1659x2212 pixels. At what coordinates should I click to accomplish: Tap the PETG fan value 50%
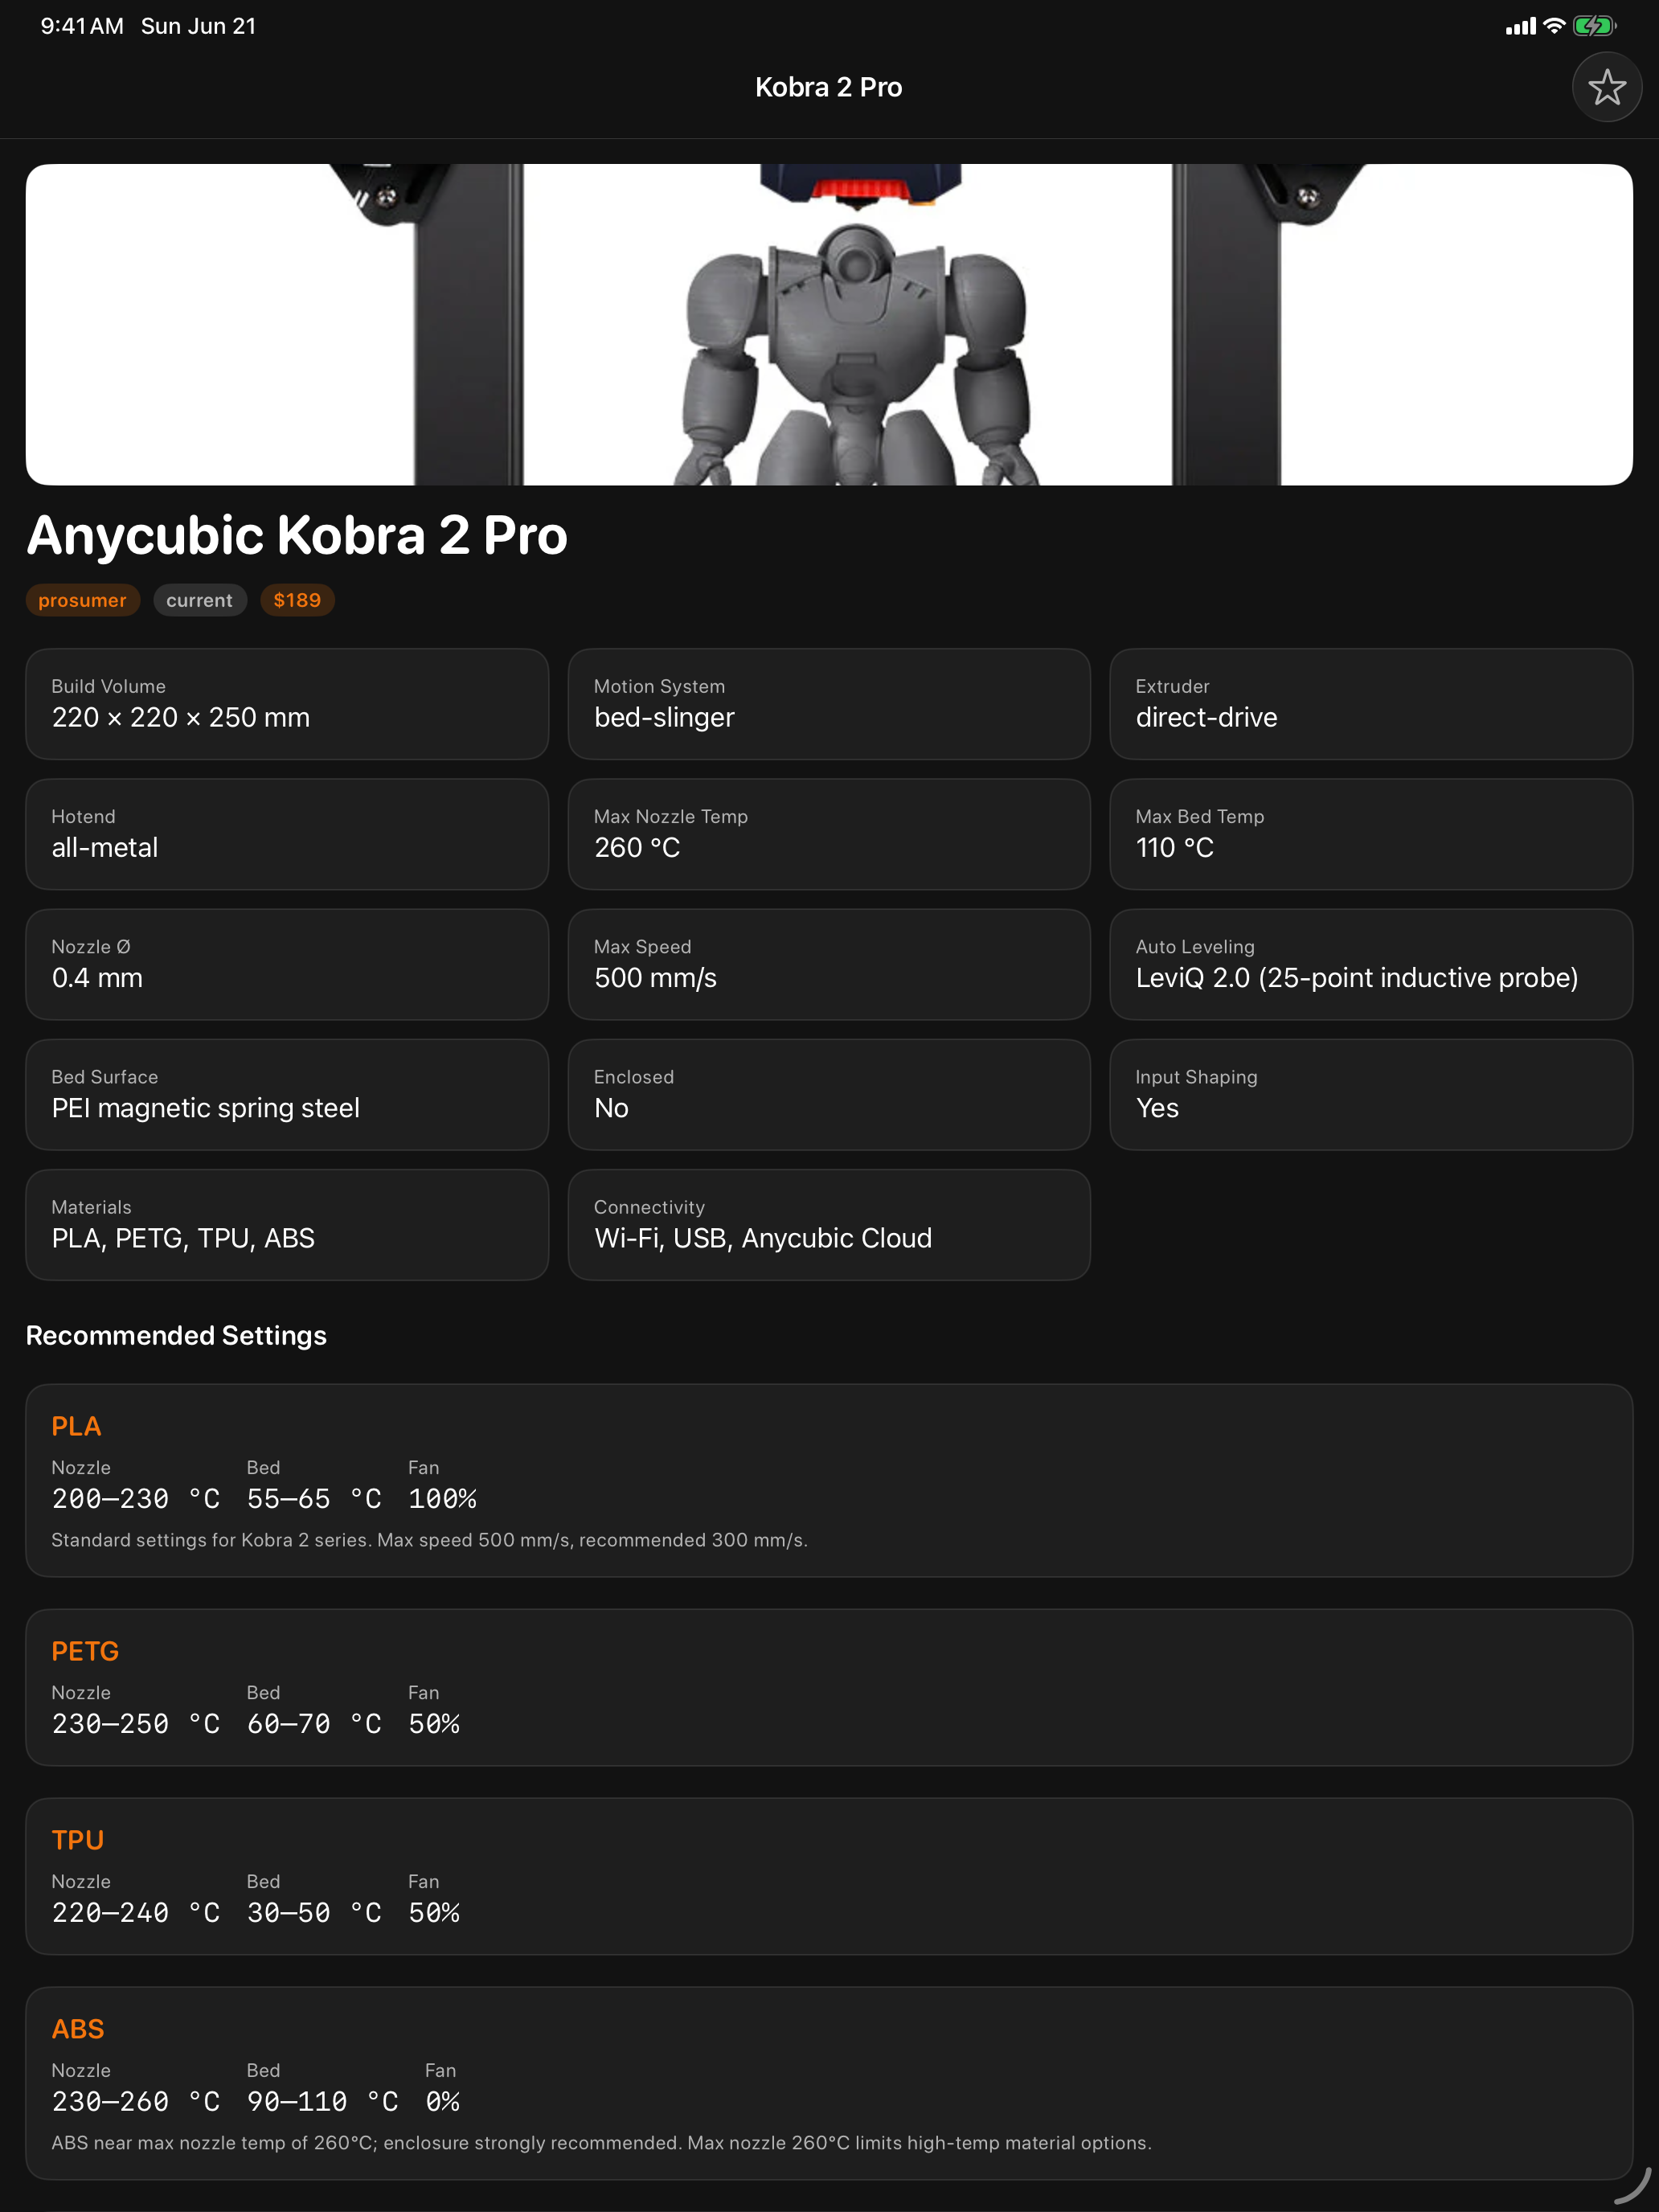click(x=434, y=1723)
